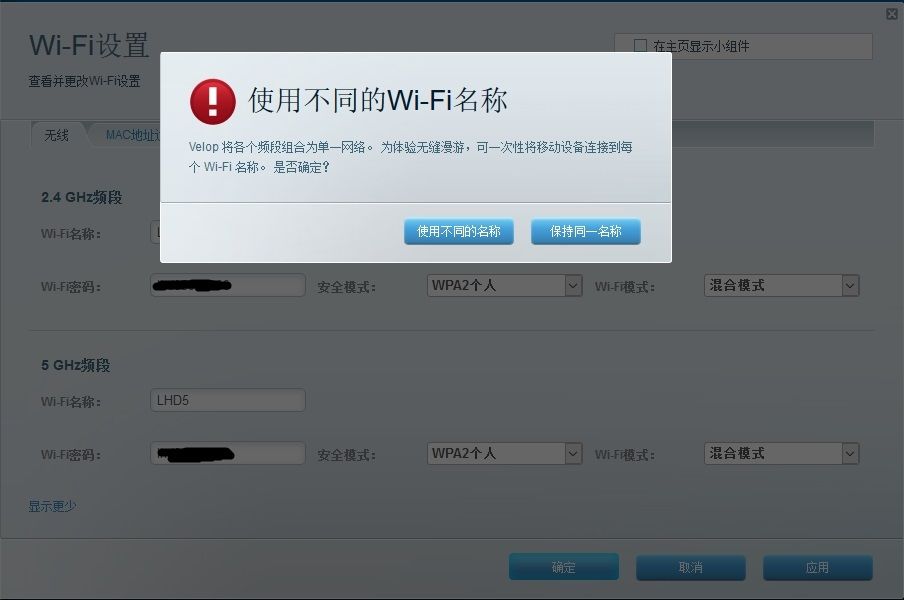Focus the 2.4 GHz Wi-Fi密码 field
This screenshot has width=904, height=600.
228,285
